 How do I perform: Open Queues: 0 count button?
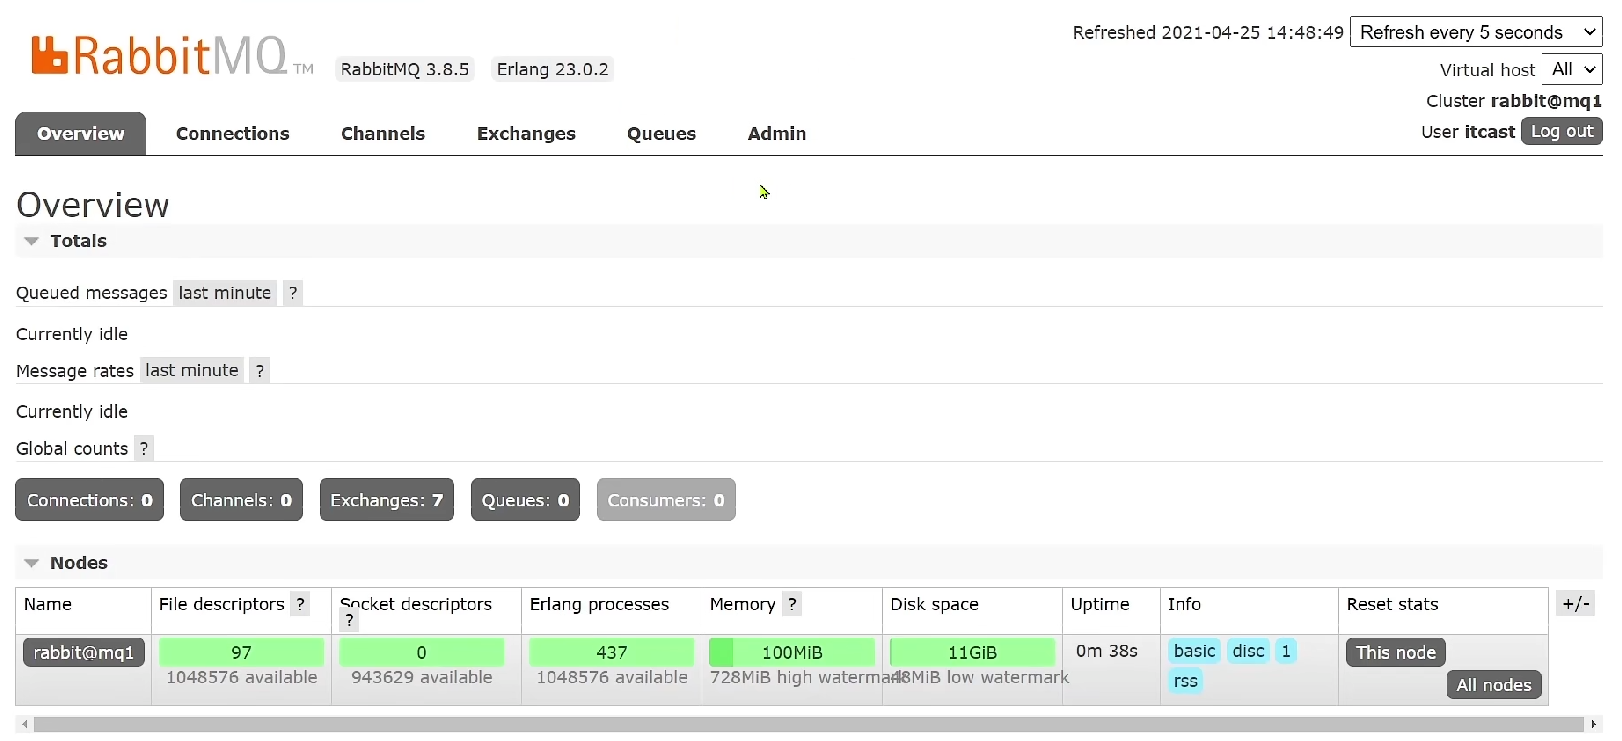coord(525,500)
